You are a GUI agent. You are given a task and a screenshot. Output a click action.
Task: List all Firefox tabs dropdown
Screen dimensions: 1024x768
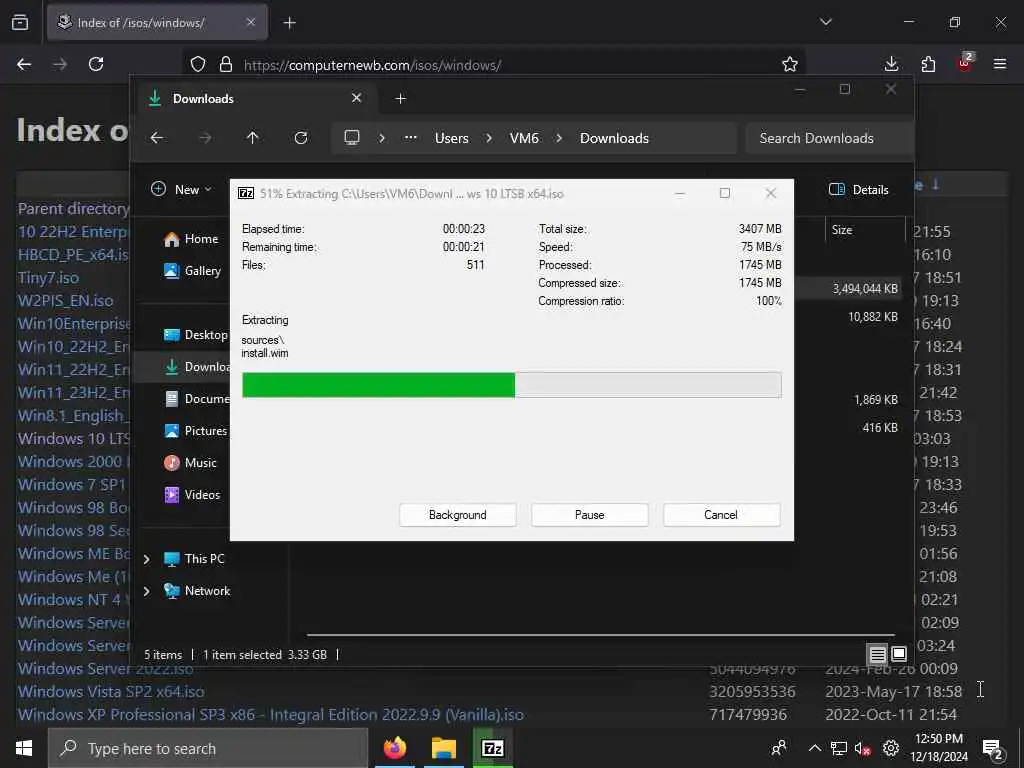(825, 22)
